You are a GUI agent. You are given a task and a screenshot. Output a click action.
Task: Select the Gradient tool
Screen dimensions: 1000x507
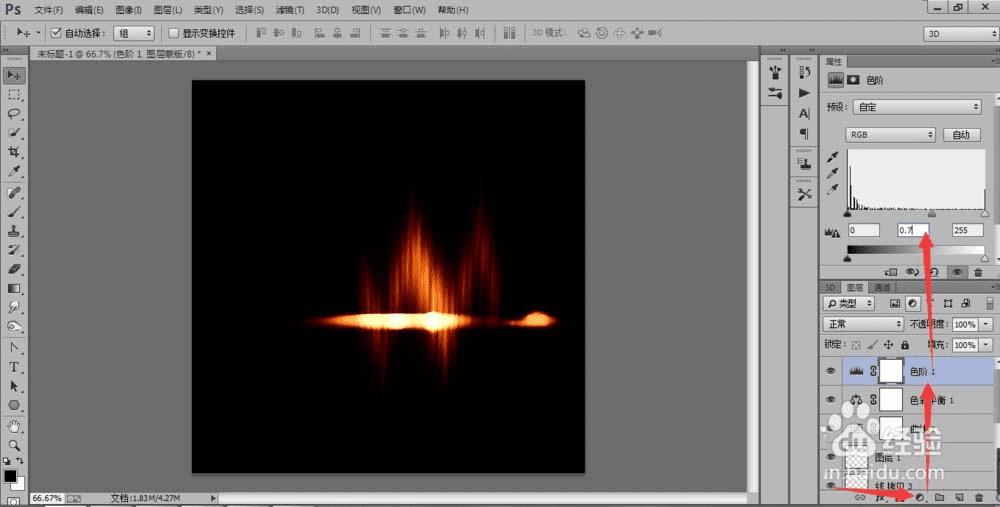(13, 288)
